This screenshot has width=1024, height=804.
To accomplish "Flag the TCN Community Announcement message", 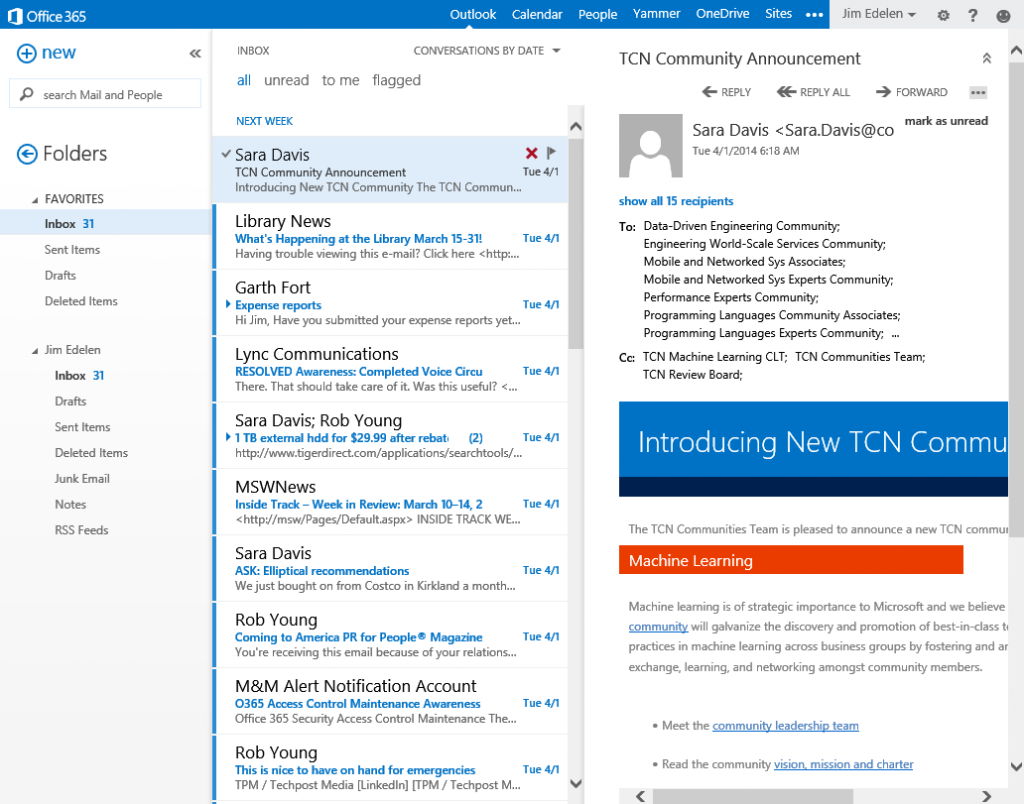I will pos(550,153).
